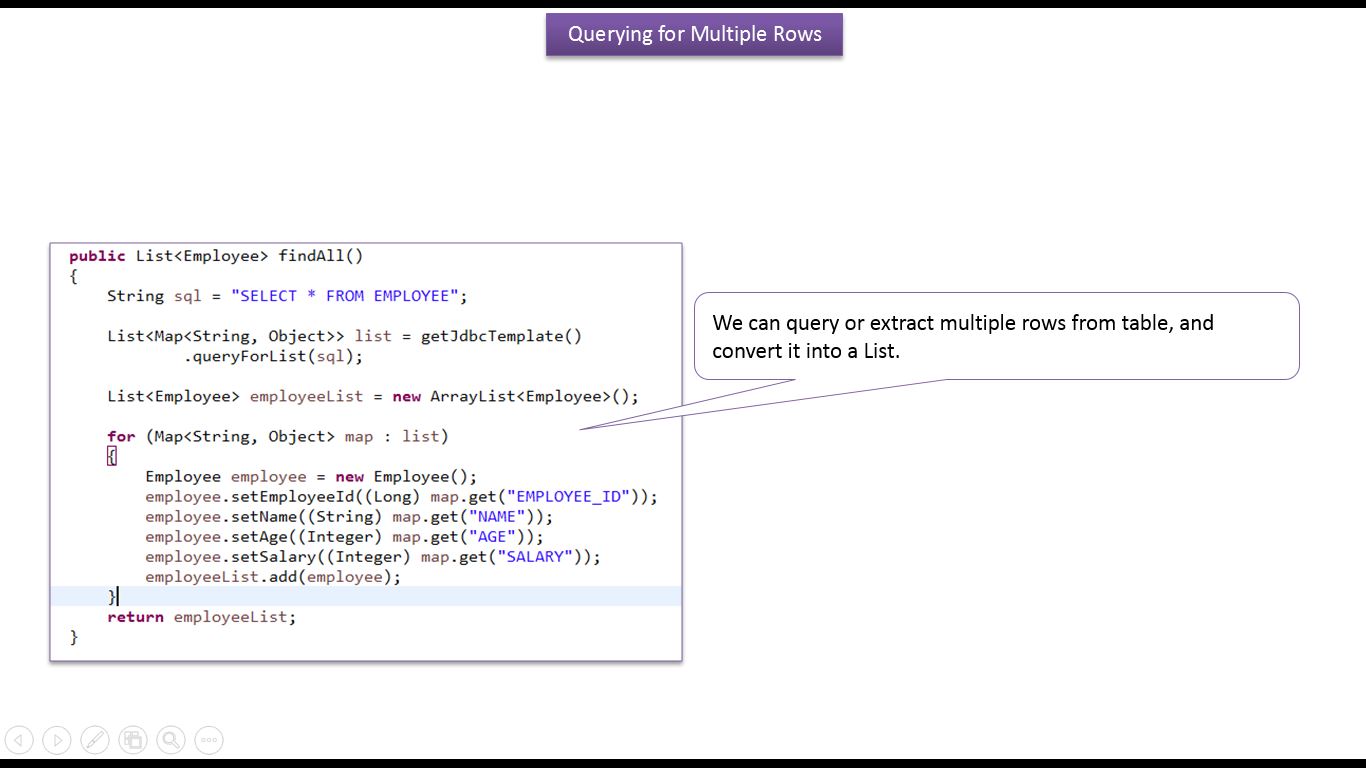This screenshot has height=768, width=1366.
Task: Select the return employeeList statement
Action: (x=200, y=616)
